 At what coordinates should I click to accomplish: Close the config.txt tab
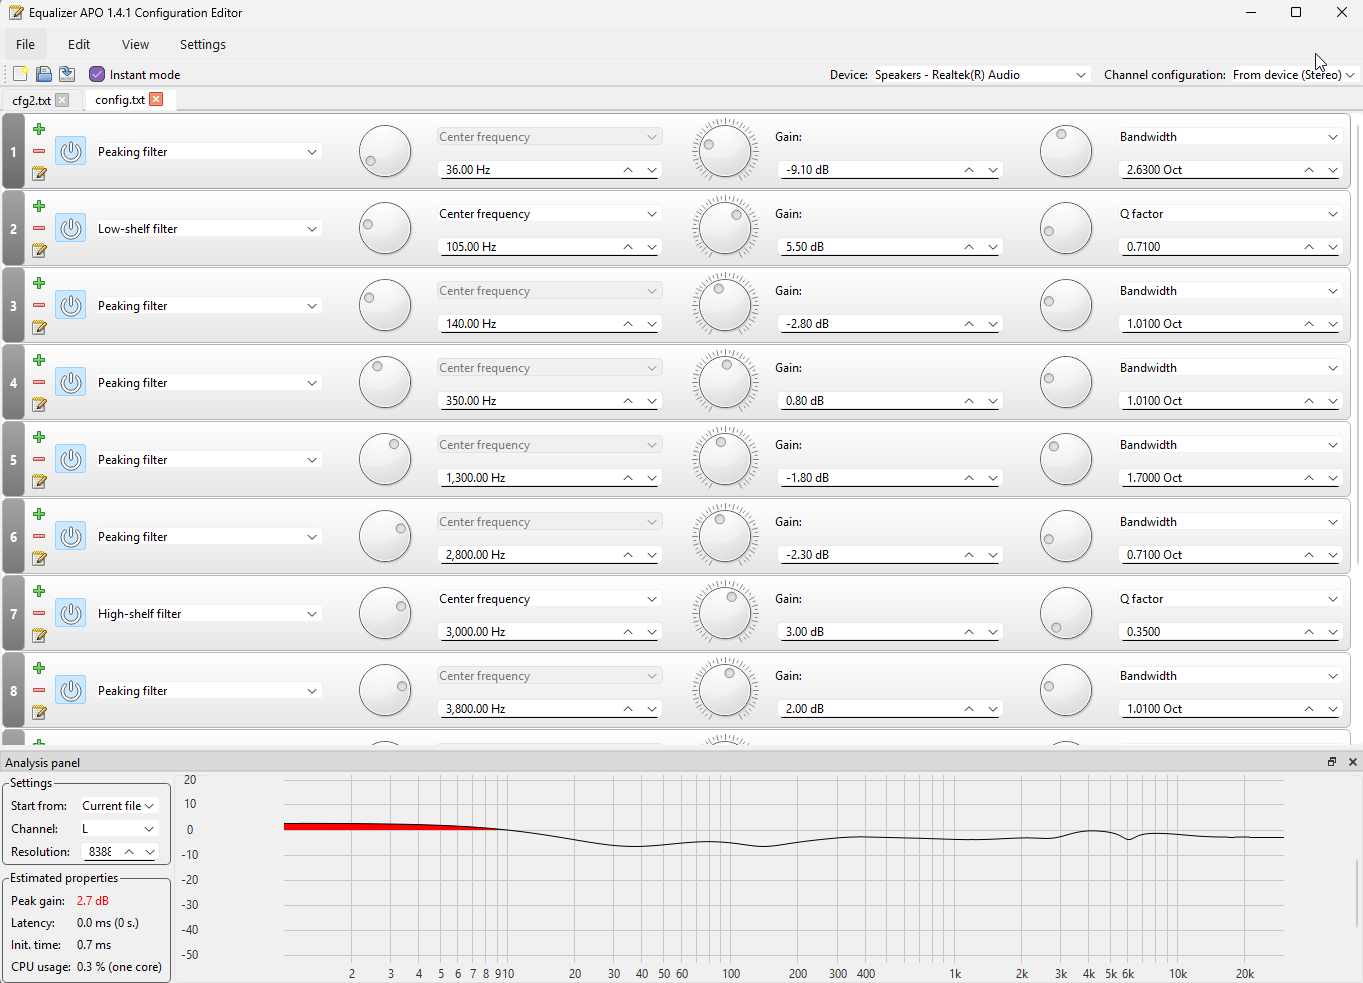tap(156, 99)
